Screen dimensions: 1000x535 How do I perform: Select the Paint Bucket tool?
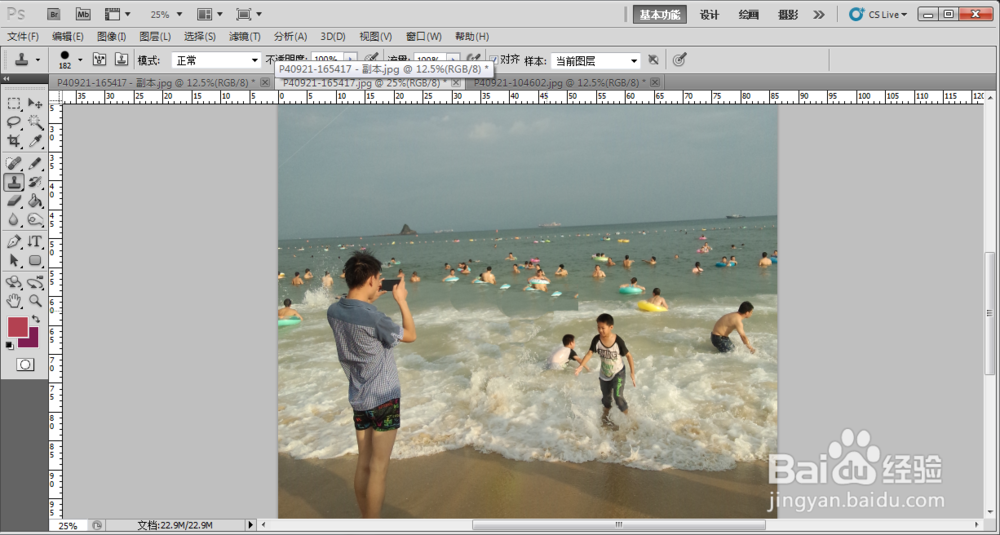pyautogui.click(x=35, y=201)
